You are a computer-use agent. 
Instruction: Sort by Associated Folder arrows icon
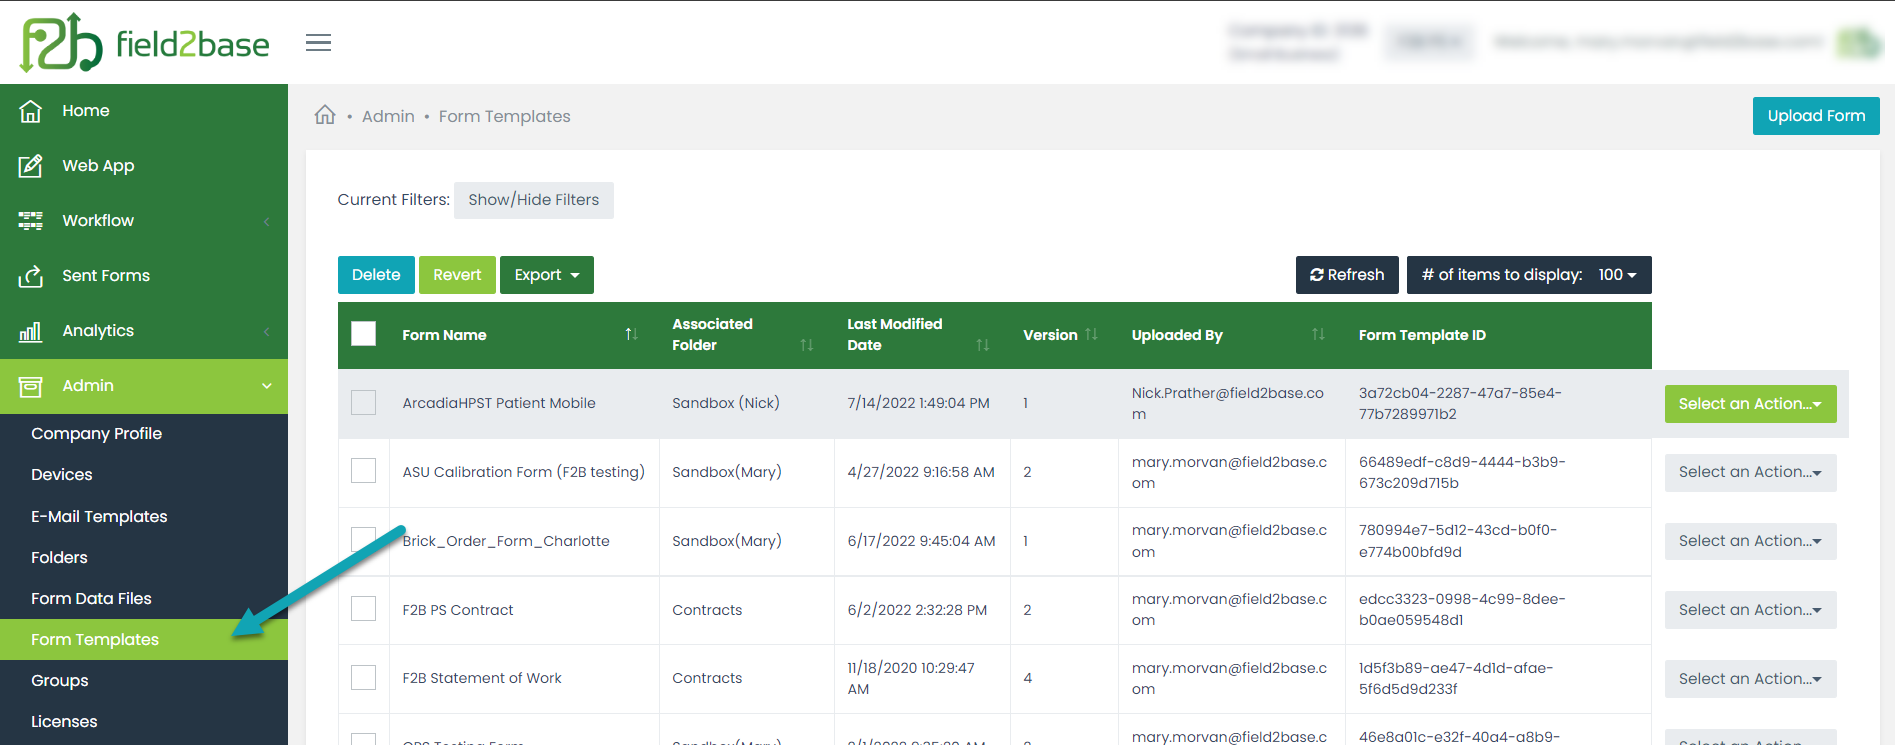[807, 345]
